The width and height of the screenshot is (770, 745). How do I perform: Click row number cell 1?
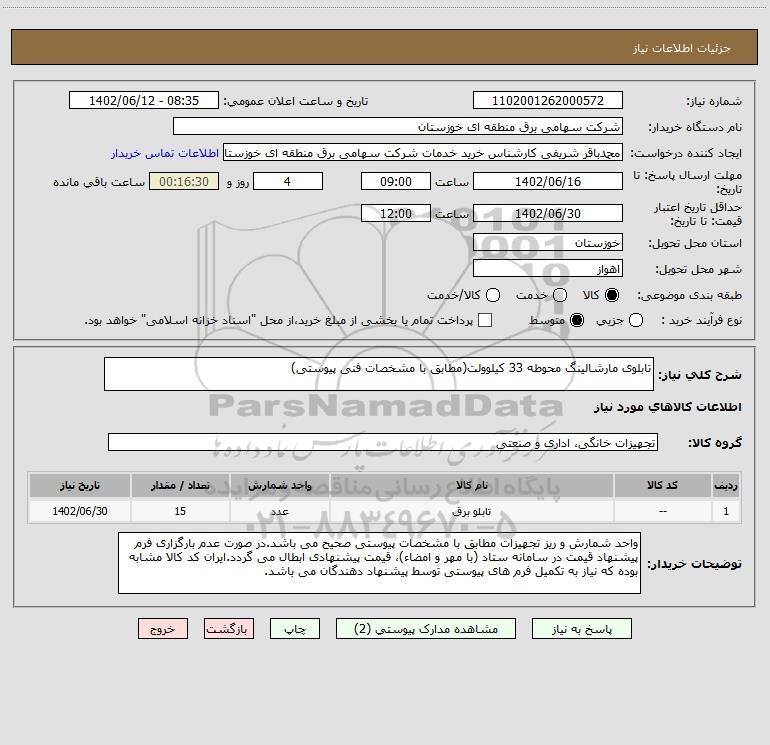pos(726,511)
